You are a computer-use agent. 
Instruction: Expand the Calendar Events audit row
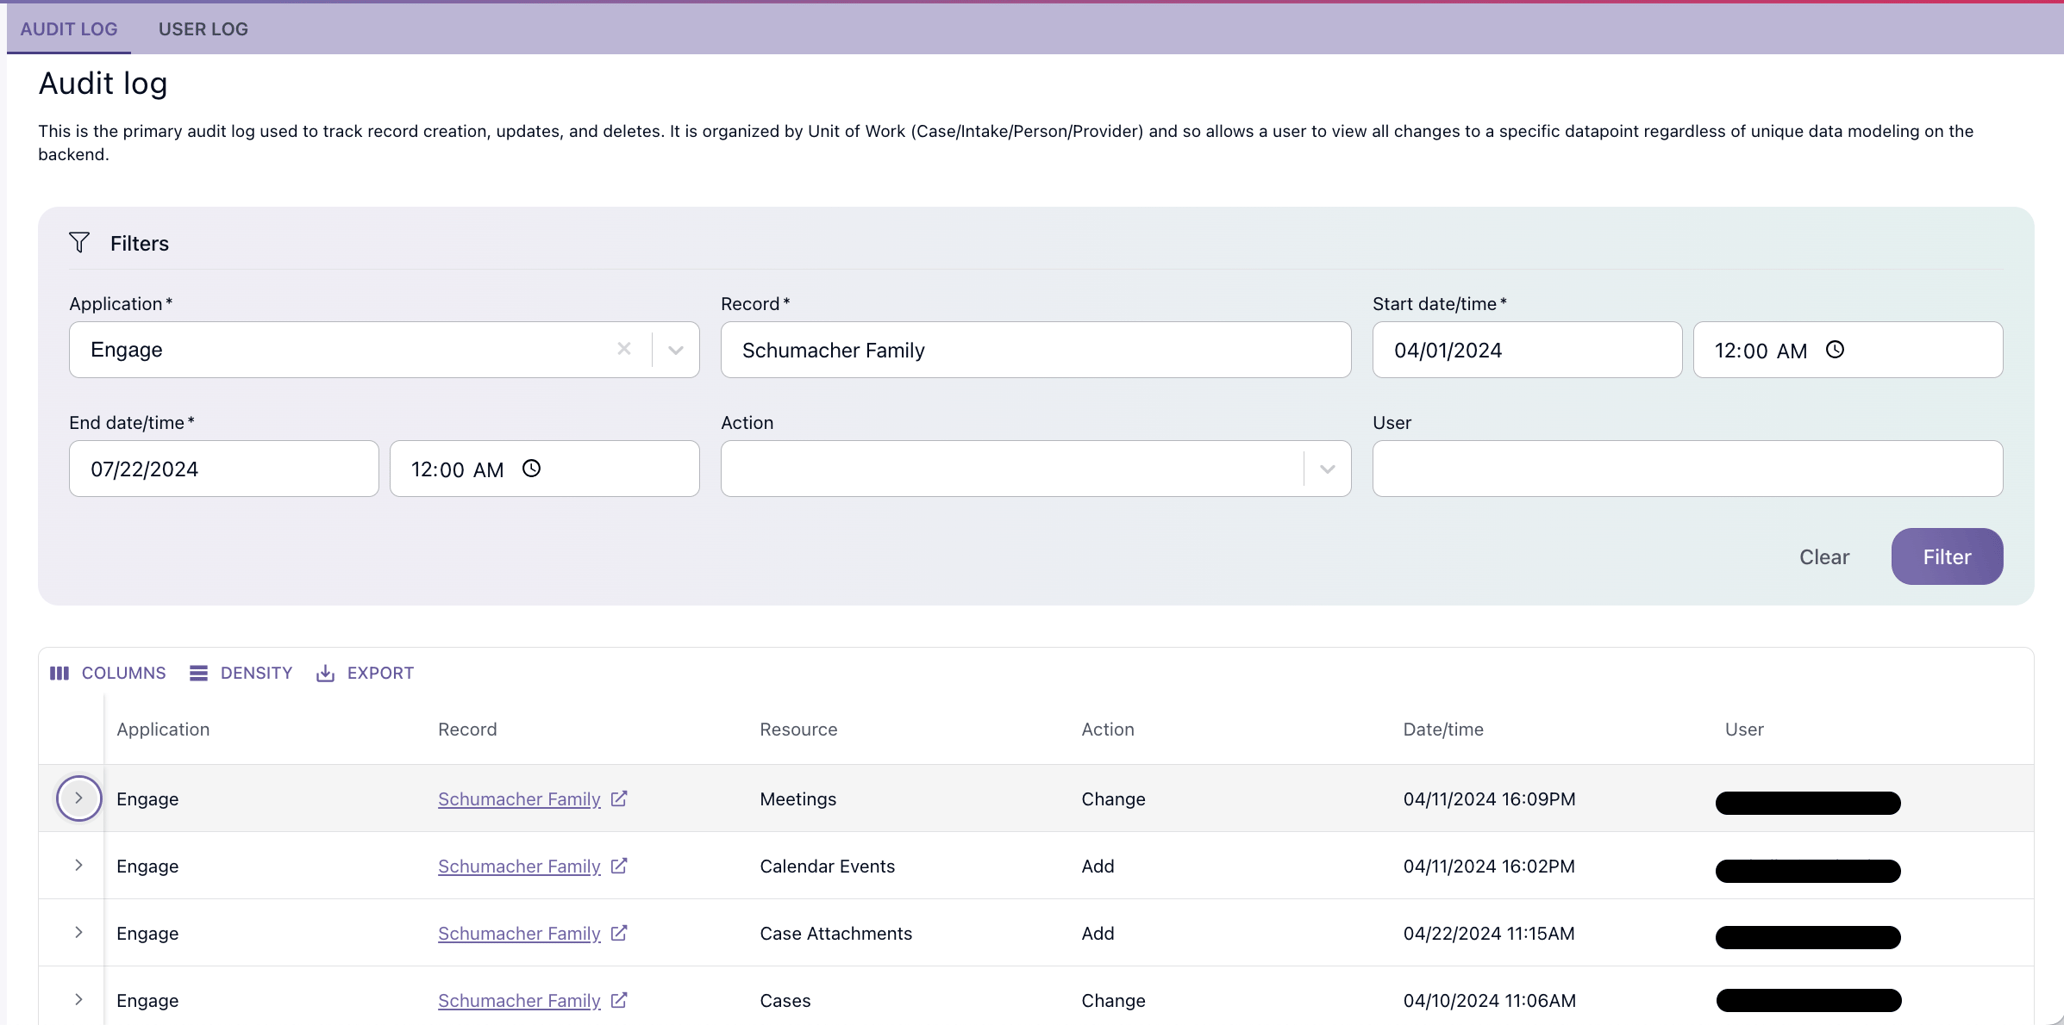[78, 866]
